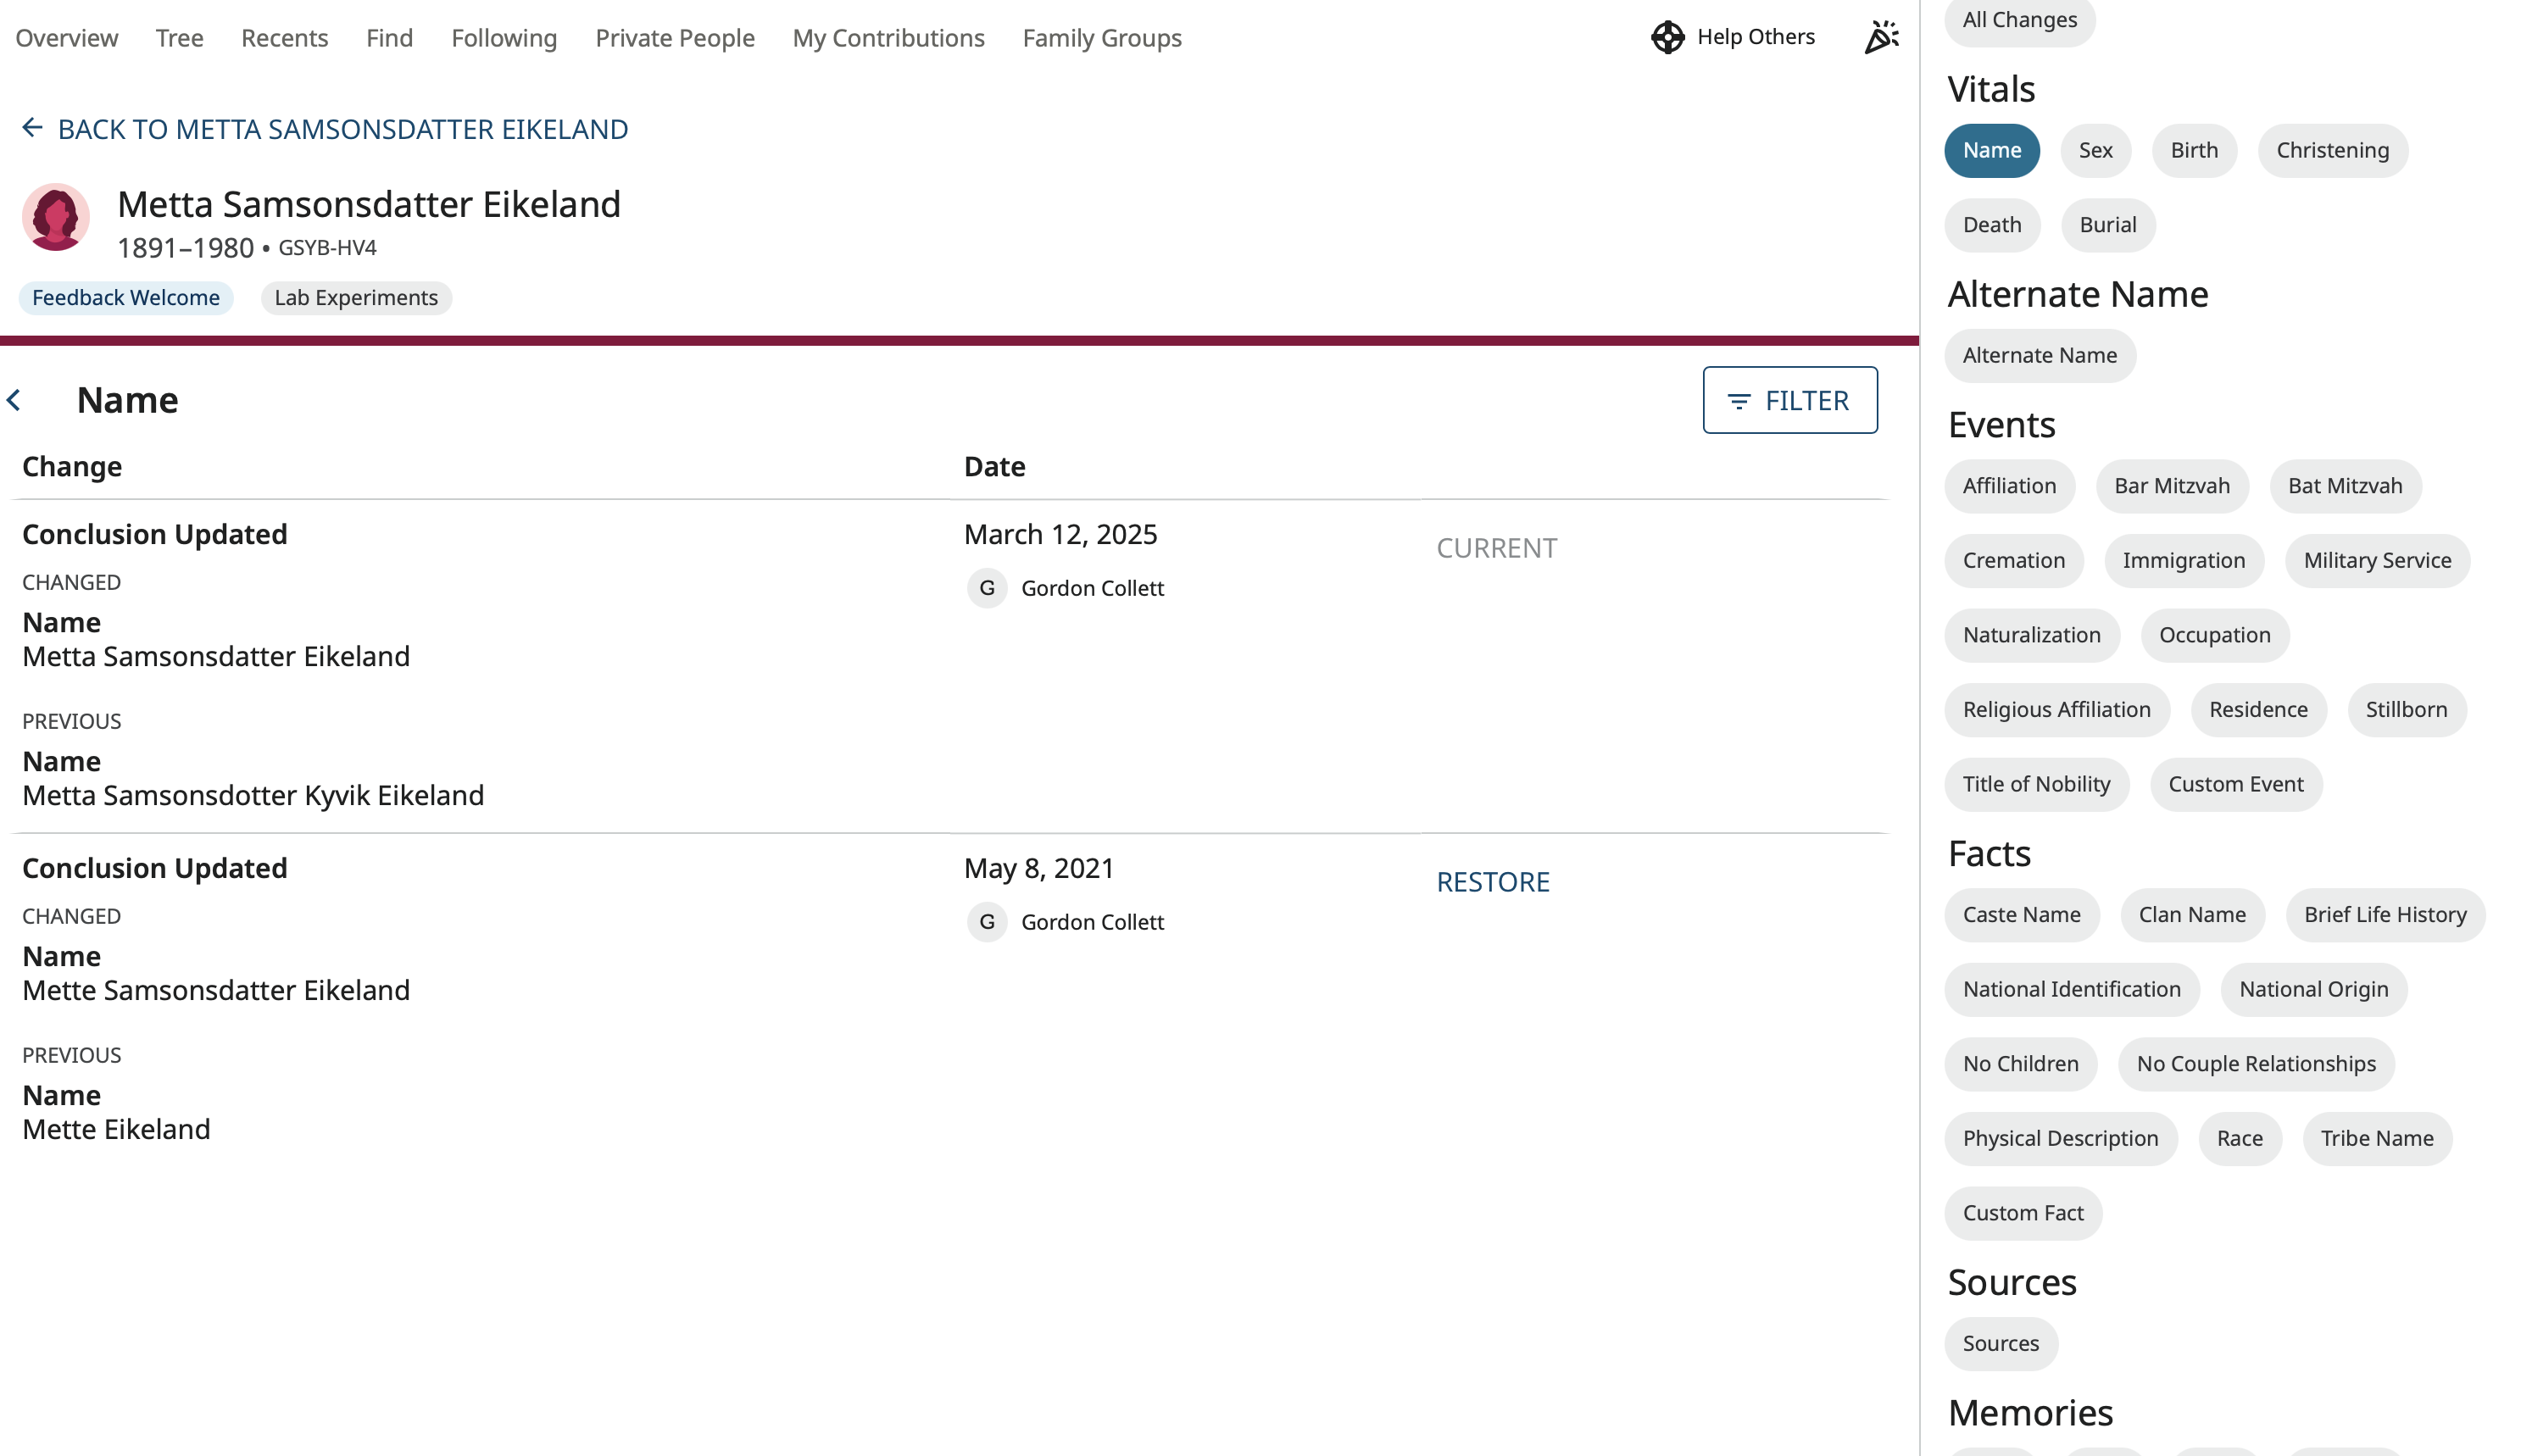
Task: Restore the May 8, 2021 name
Action: click(x=1492, y=882)
